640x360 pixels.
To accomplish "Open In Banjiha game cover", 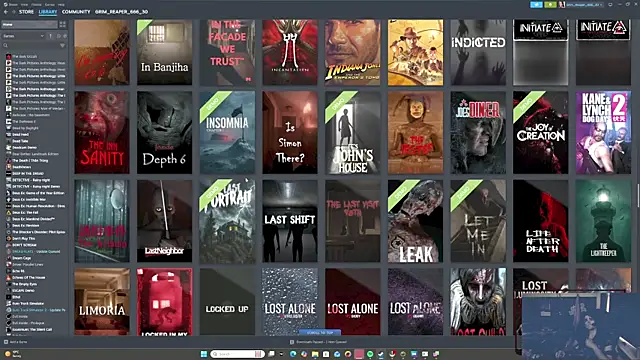I will tap(164, 52).
